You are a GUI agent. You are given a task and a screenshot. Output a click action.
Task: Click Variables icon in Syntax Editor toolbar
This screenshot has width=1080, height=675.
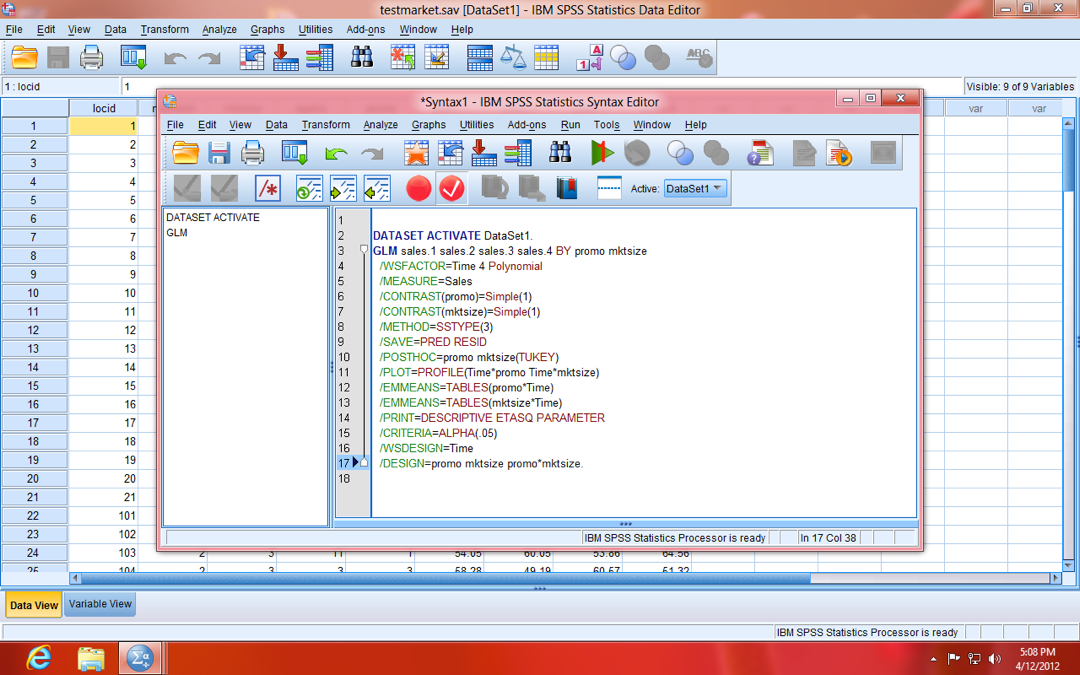point(518,152)
